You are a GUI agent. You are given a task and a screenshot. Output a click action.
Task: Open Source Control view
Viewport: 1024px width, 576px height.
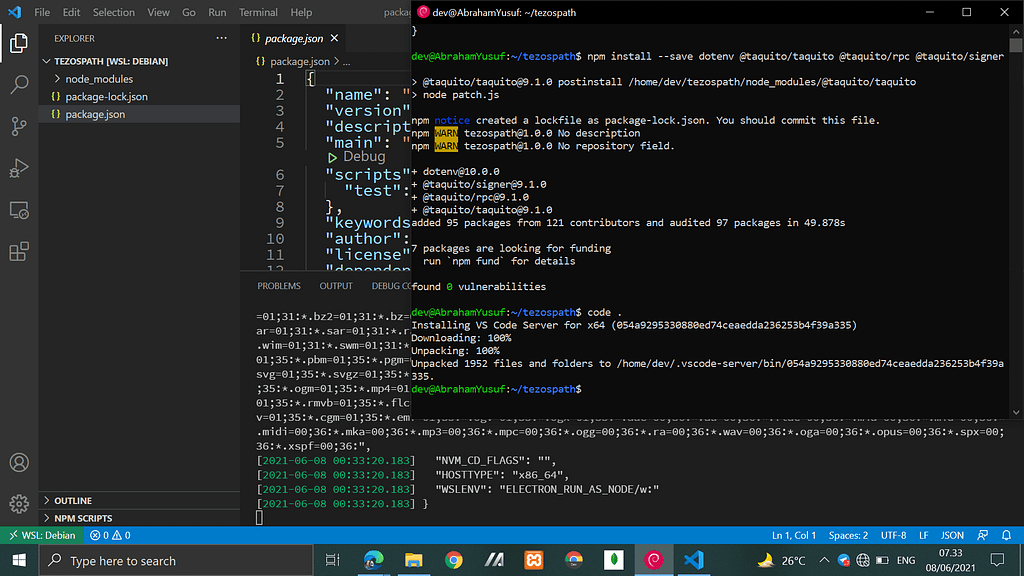(x=19, y=126)
